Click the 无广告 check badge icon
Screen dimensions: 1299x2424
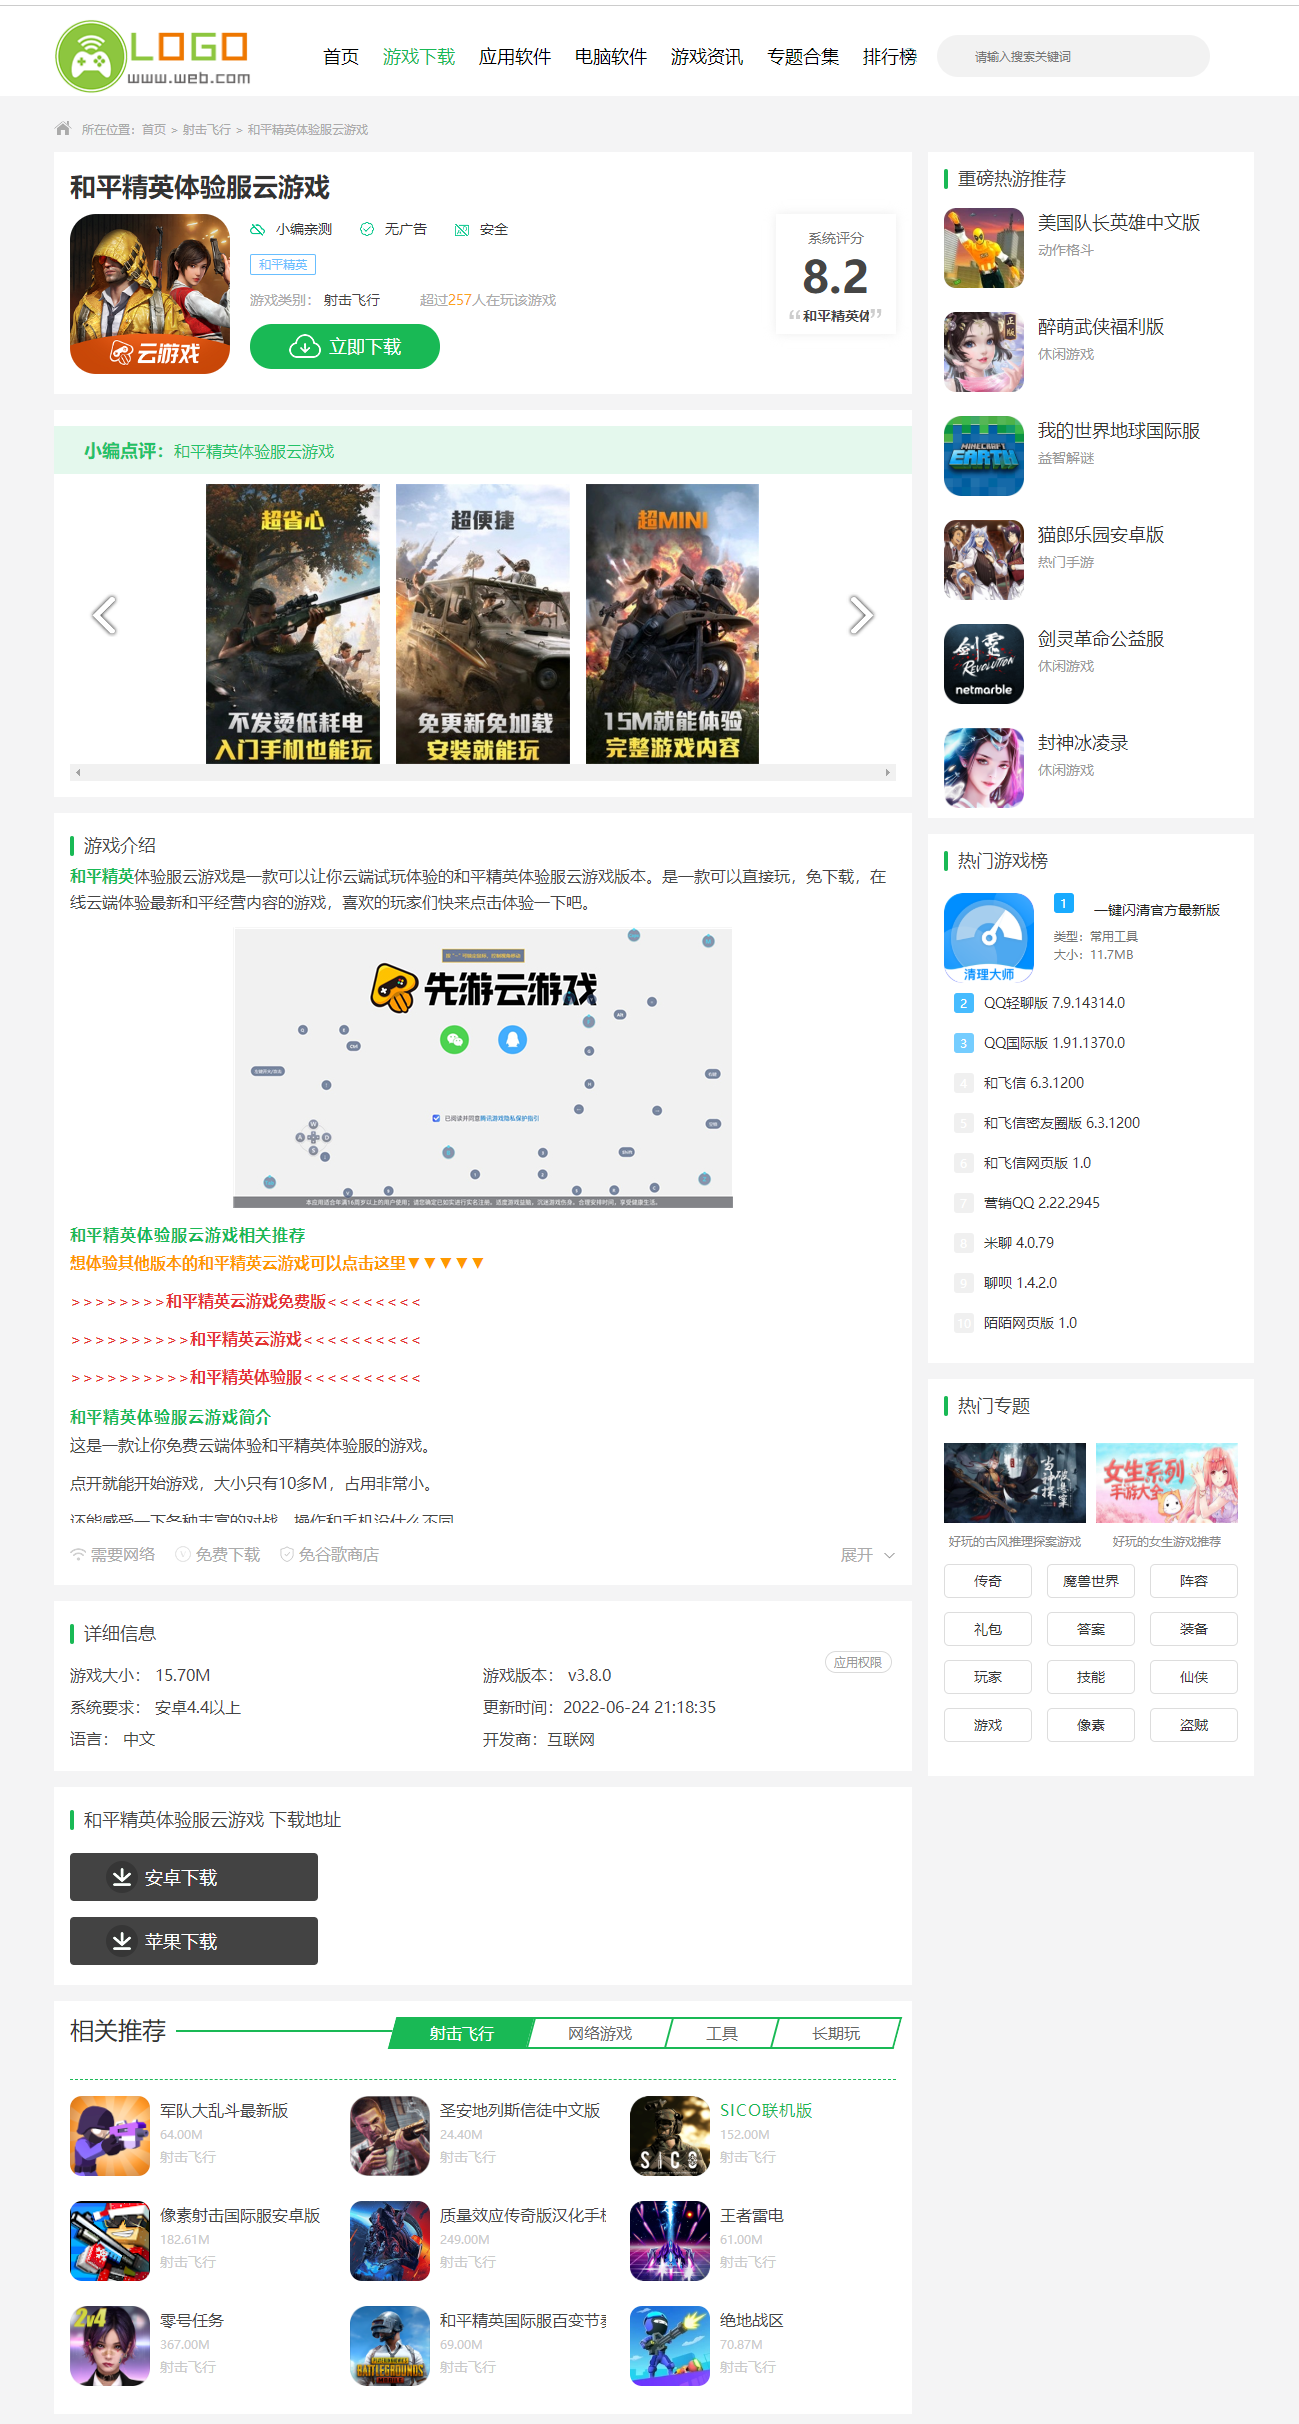tap(367, 229)
